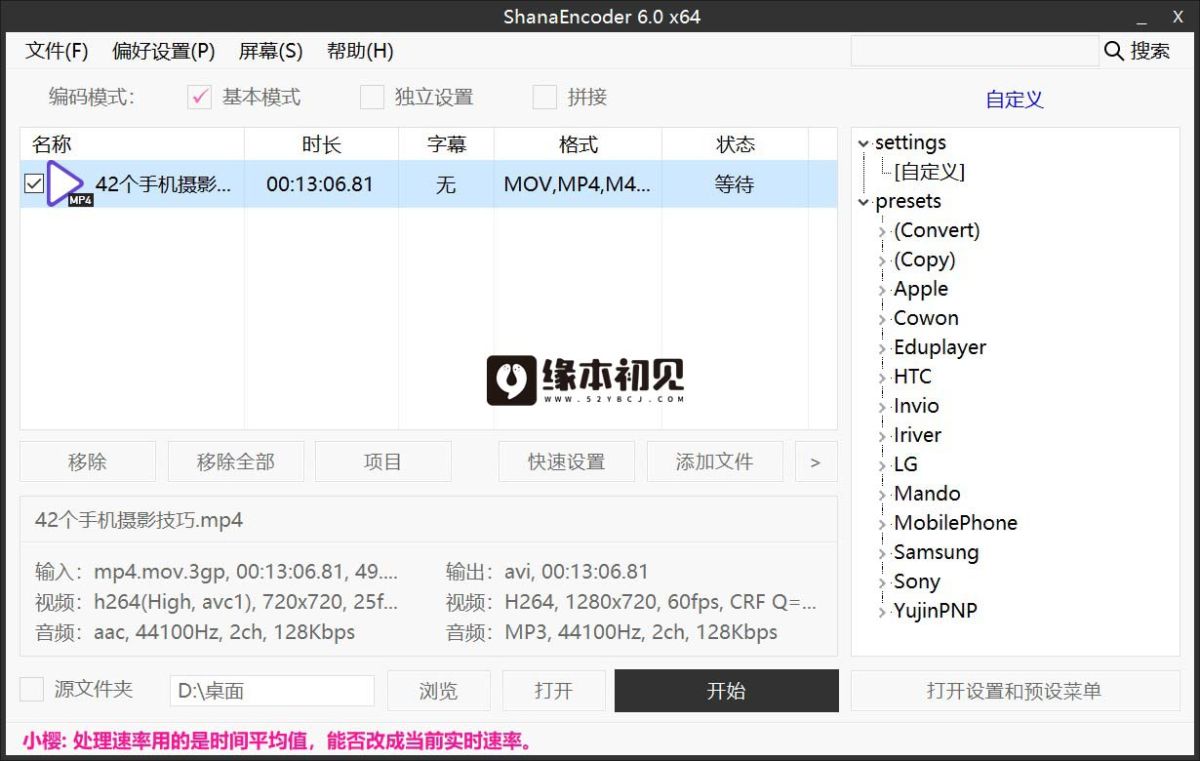Click the 添加文件 button
This screenshot has width=1200, height=761.
(715, 462)
